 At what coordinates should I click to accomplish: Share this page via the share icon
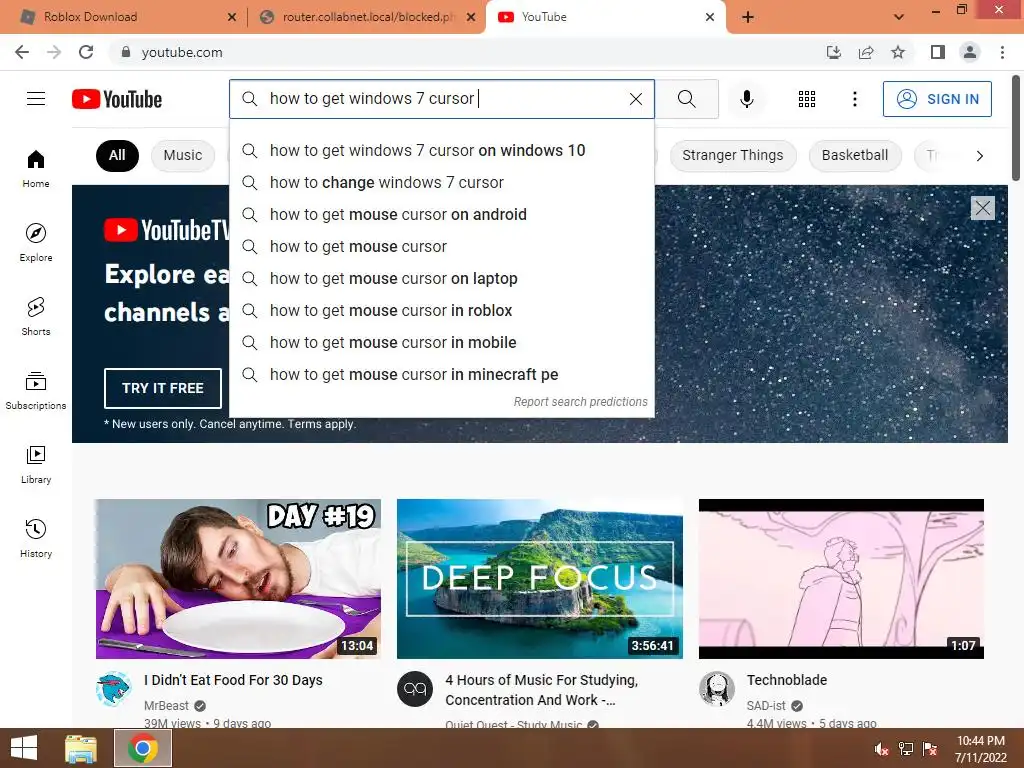pos(866,52)
